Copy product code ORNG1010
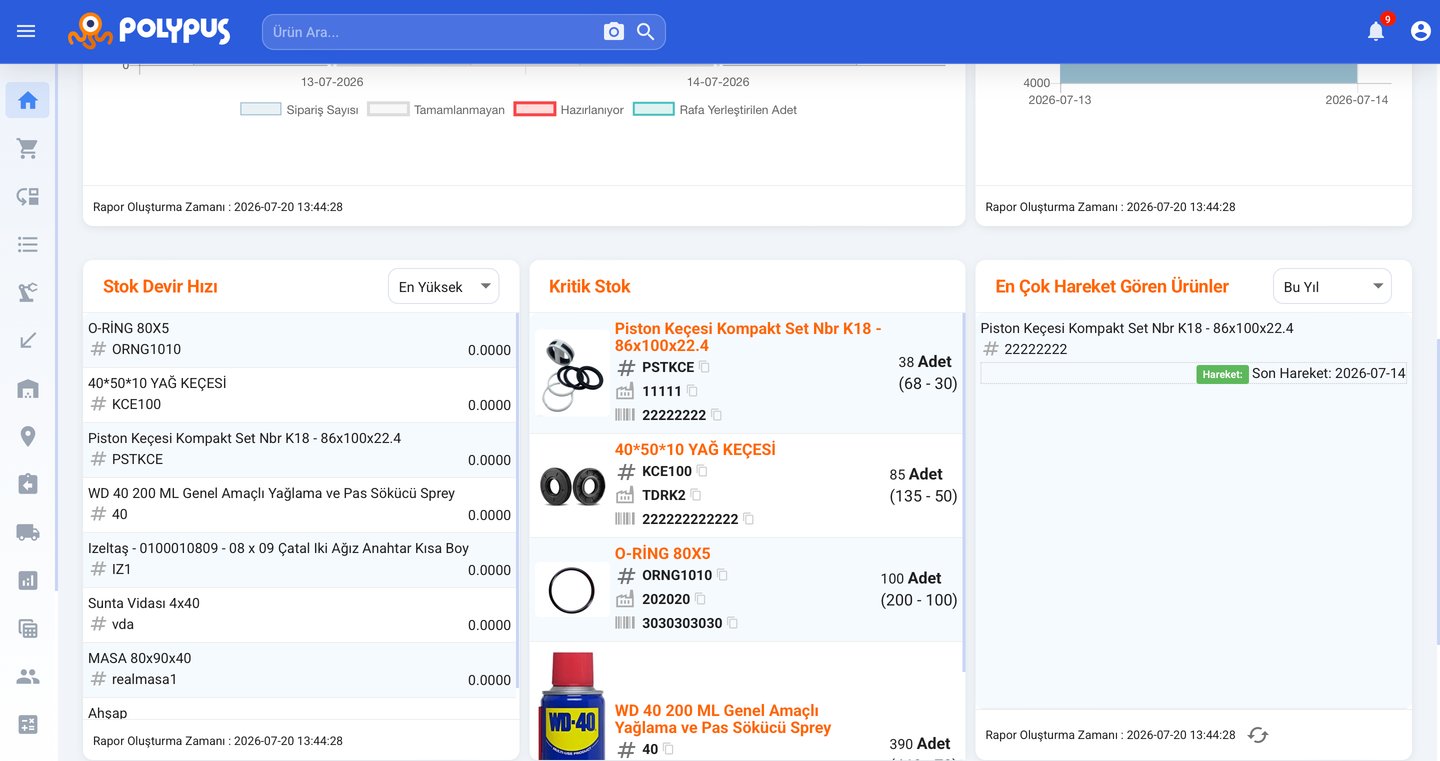Viewport: 1440px width, 761px height. coord(722,575)
